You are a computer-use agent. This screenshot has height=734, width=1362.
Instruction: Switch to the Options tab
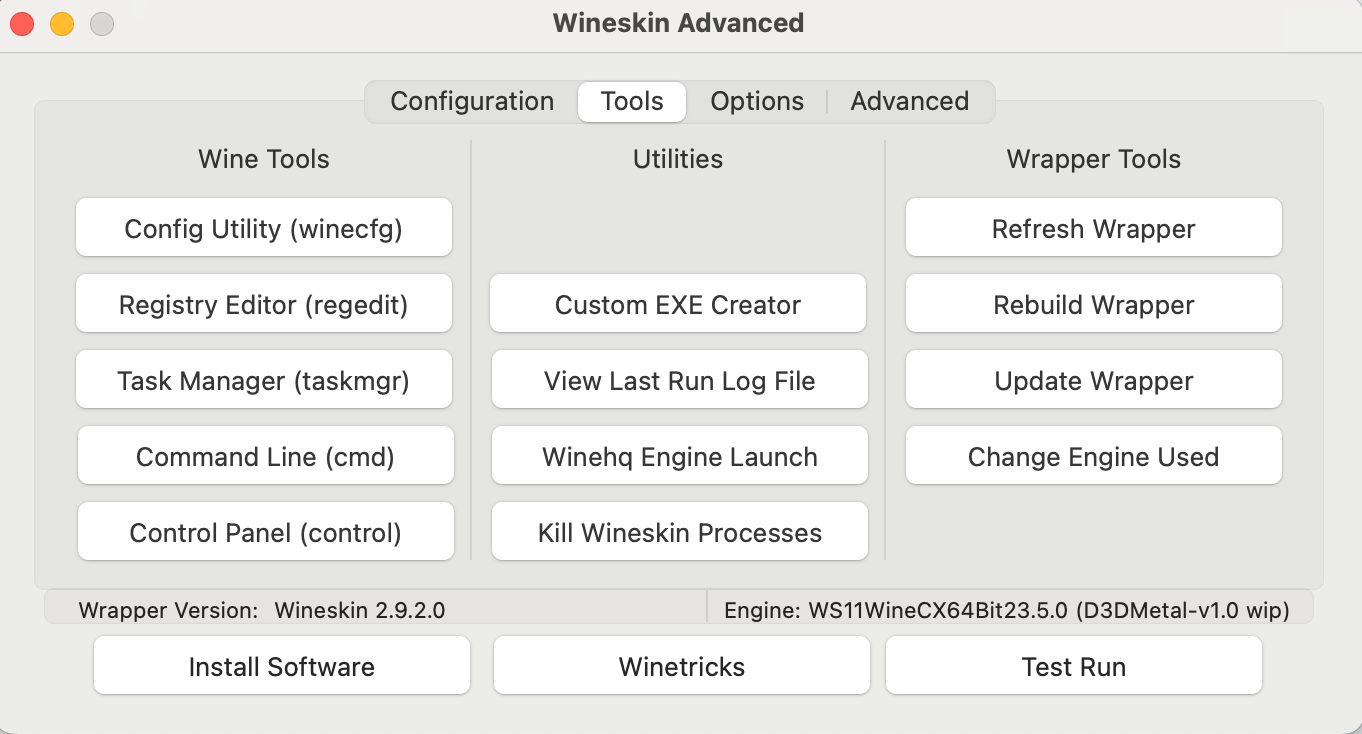(757, 102)
